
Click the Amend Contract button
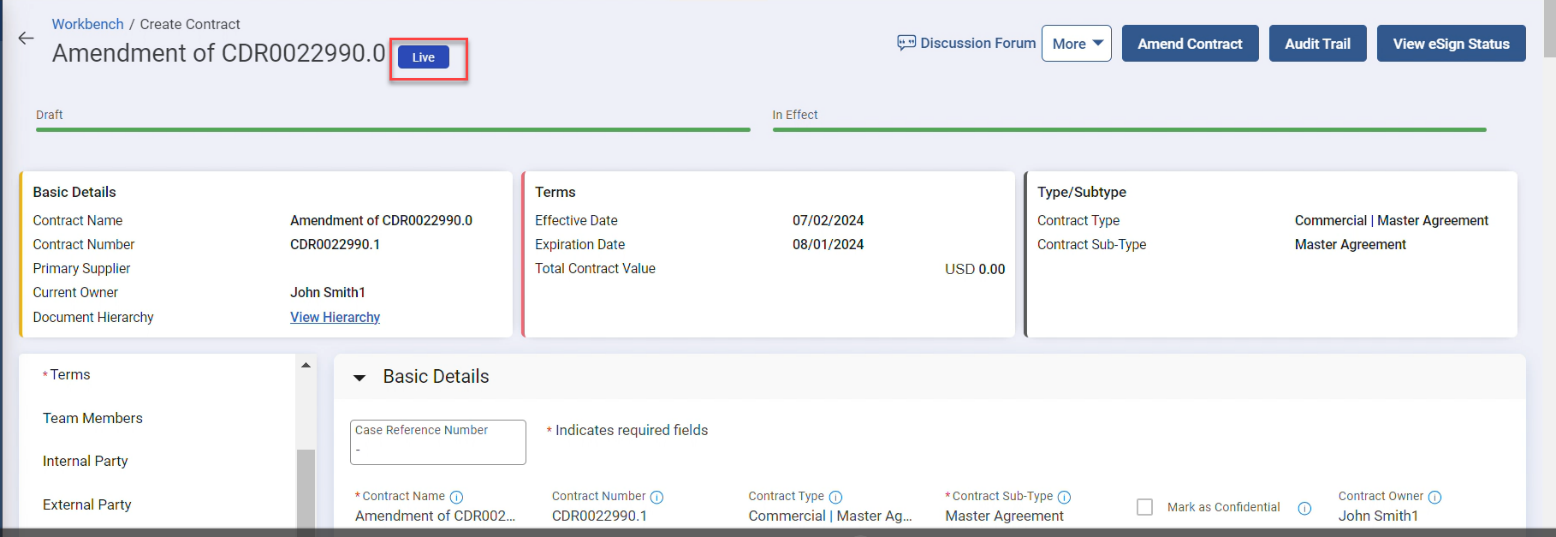1189,44
